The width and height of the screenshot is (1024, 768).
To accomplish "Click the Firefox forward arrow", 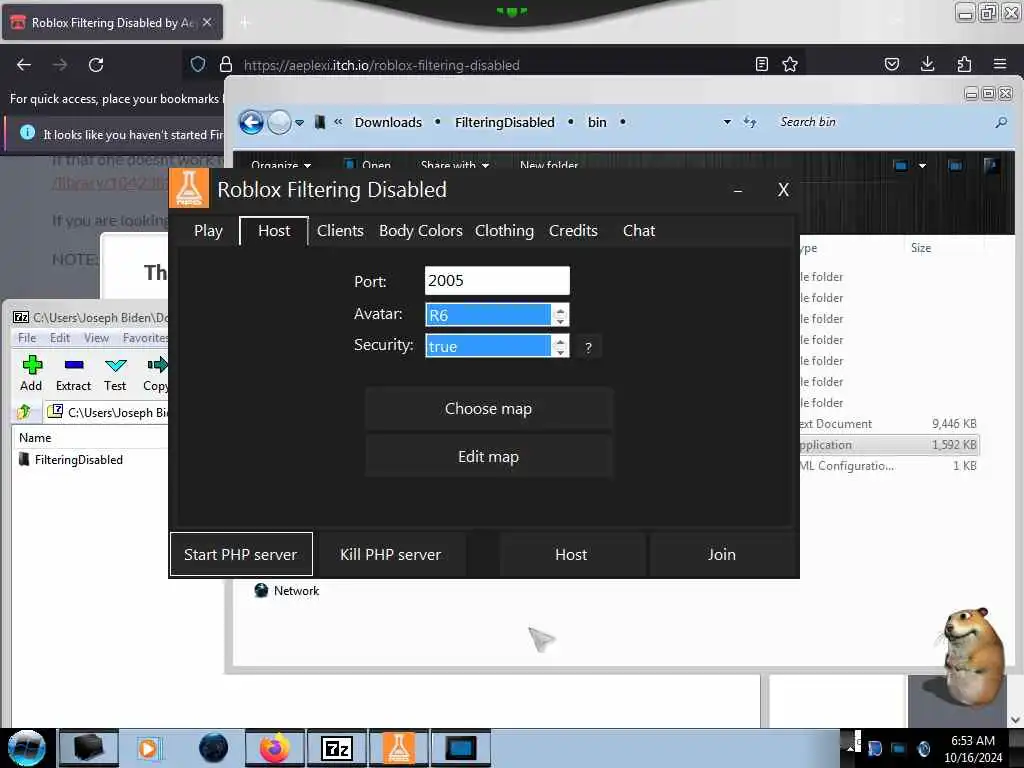I will (x=60, y=65).
